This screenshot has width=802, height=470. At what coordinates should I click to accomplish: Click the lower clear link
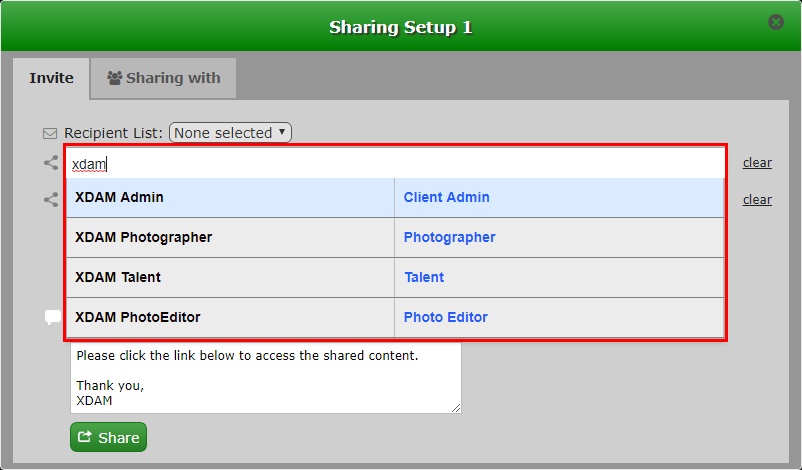click(x=756, y=200)
